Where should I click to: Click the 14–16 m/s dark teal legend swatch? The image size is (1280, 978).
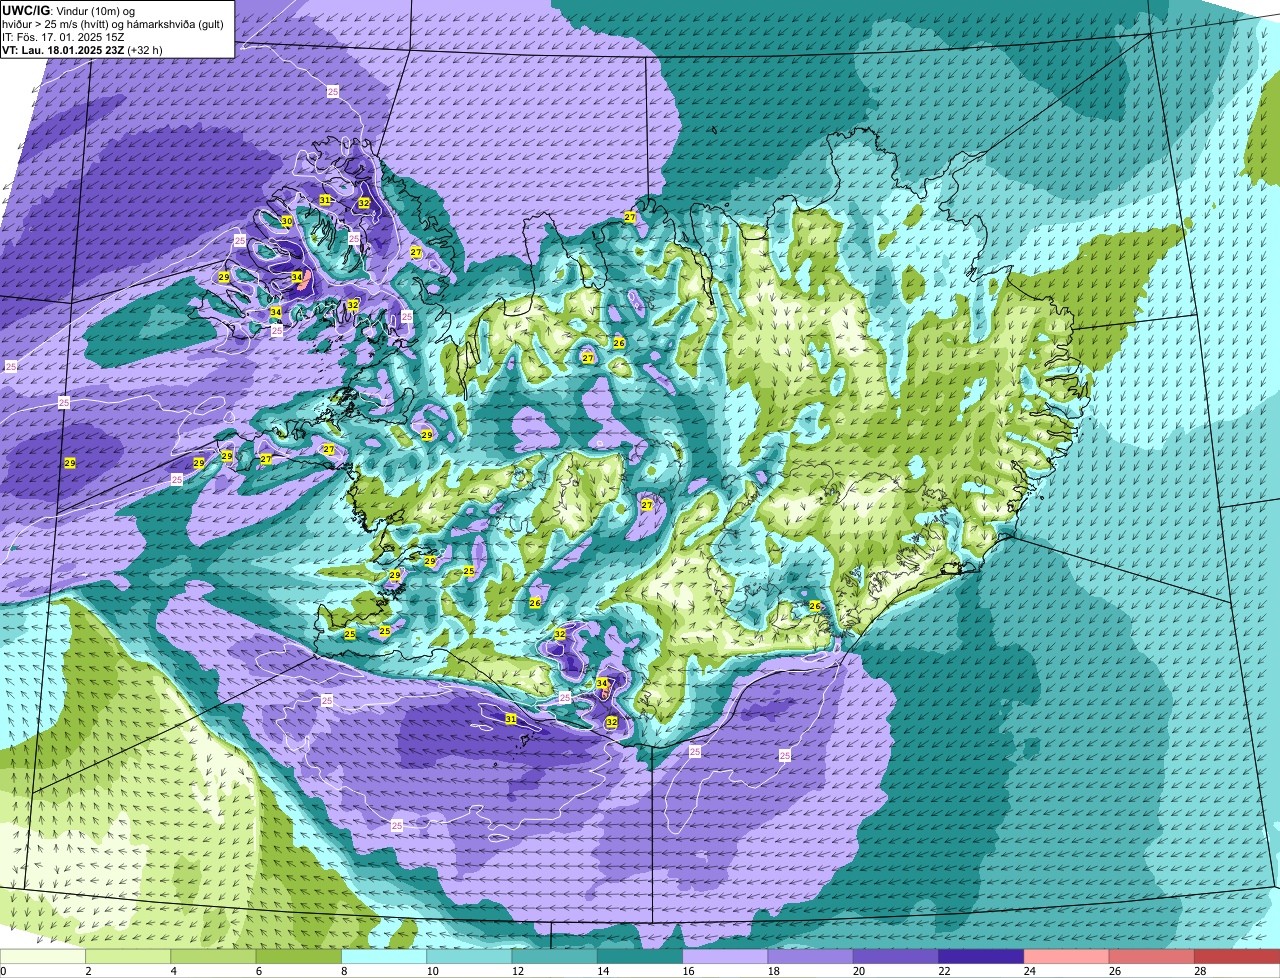pos(640,956)
